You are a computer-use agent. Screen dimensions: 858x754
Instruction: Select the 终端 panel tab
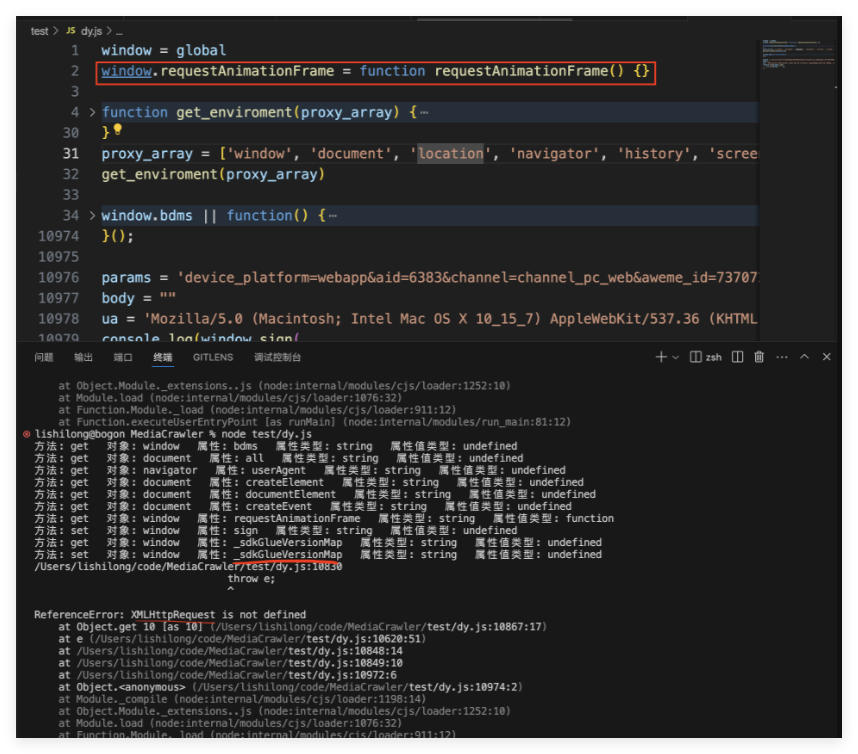(x=163, y=357)
